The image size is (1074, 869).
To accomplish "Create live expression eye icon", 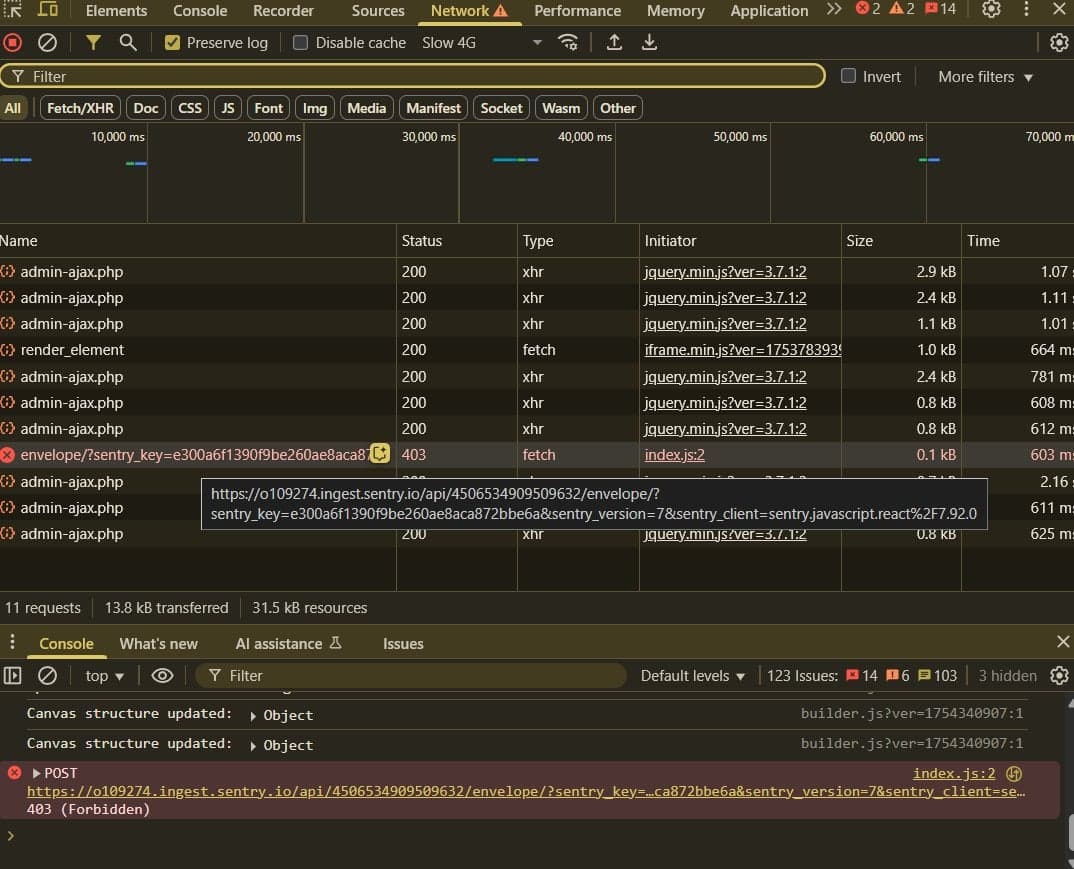I will pyautogui.click(x=162, y=676).
